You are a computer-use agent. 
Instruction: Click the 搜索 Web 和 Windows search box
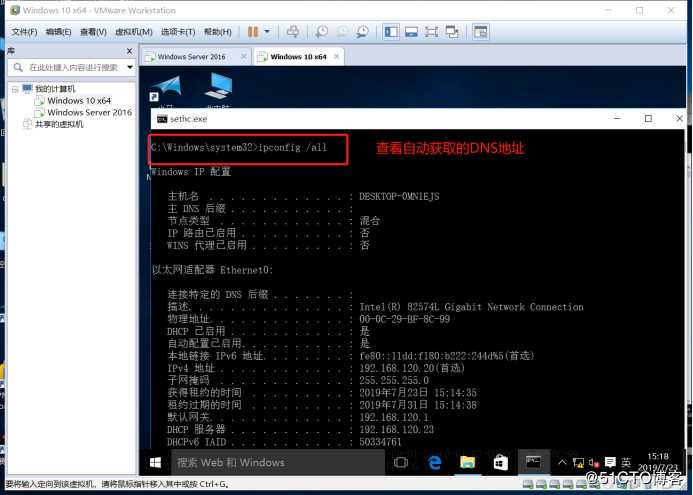point(278,463)
